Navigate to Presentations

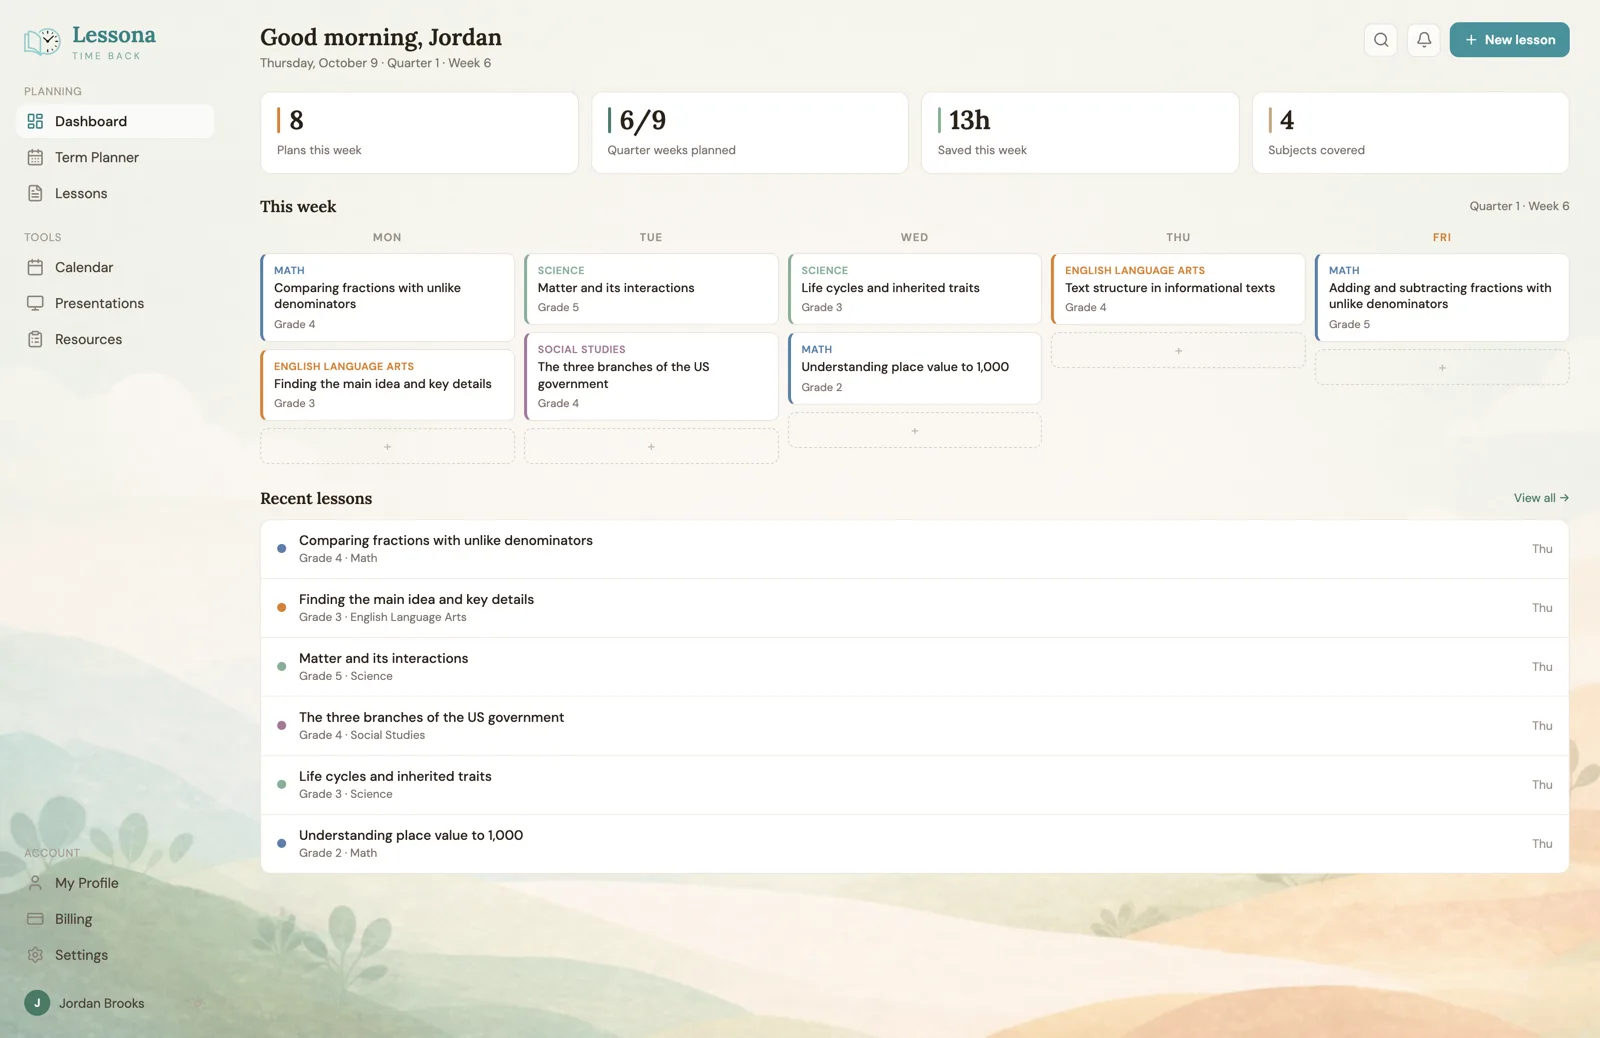click(x=115, y=303)
